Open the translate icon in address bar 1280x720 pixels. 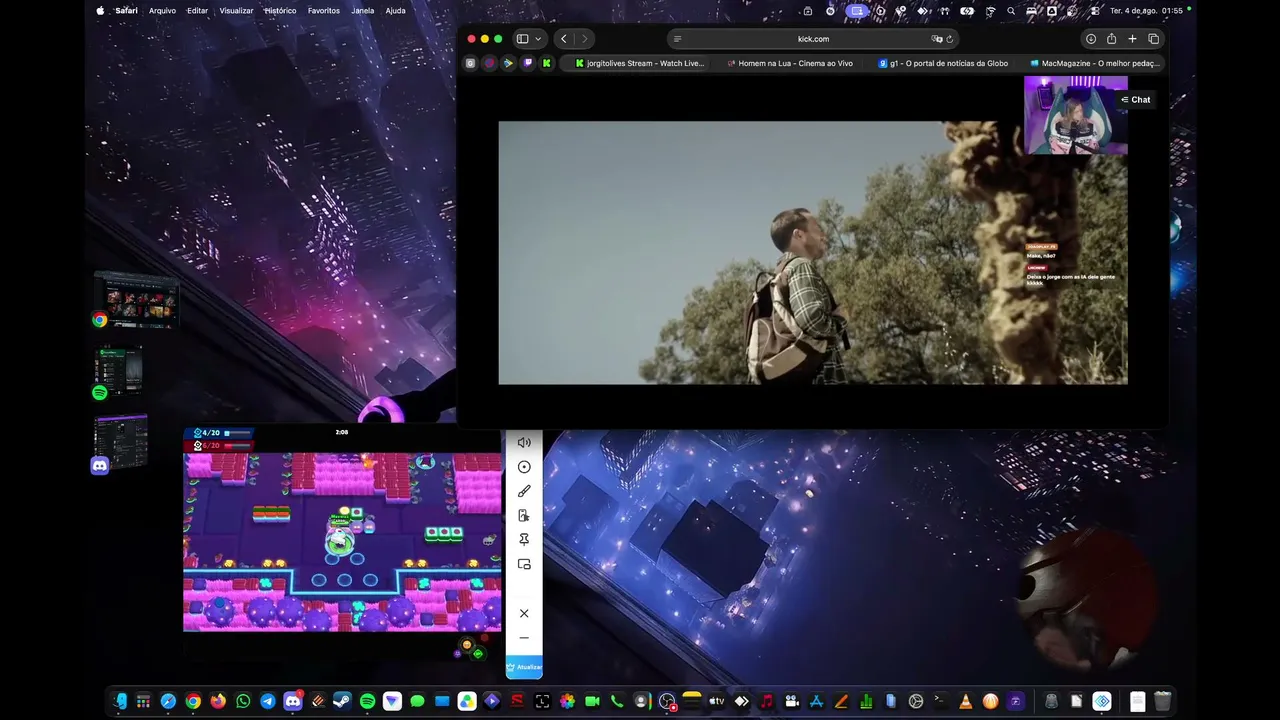point(937,39)
